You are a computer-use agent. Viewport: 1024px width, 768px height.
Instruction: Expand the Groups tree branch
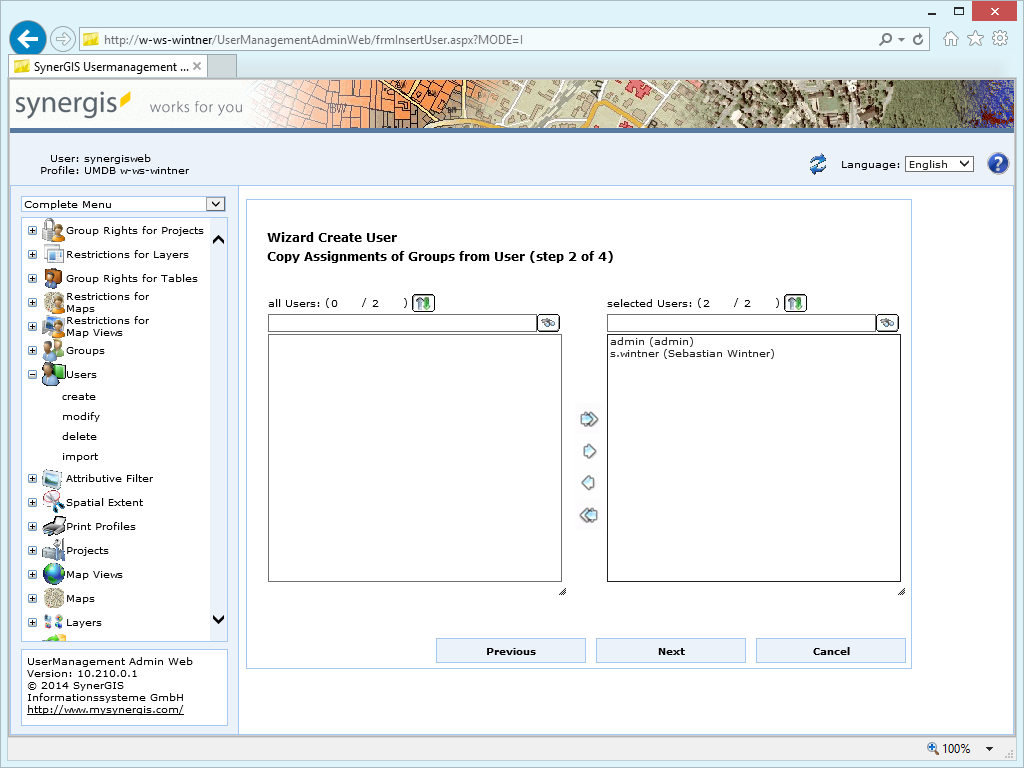pos(32,350)
